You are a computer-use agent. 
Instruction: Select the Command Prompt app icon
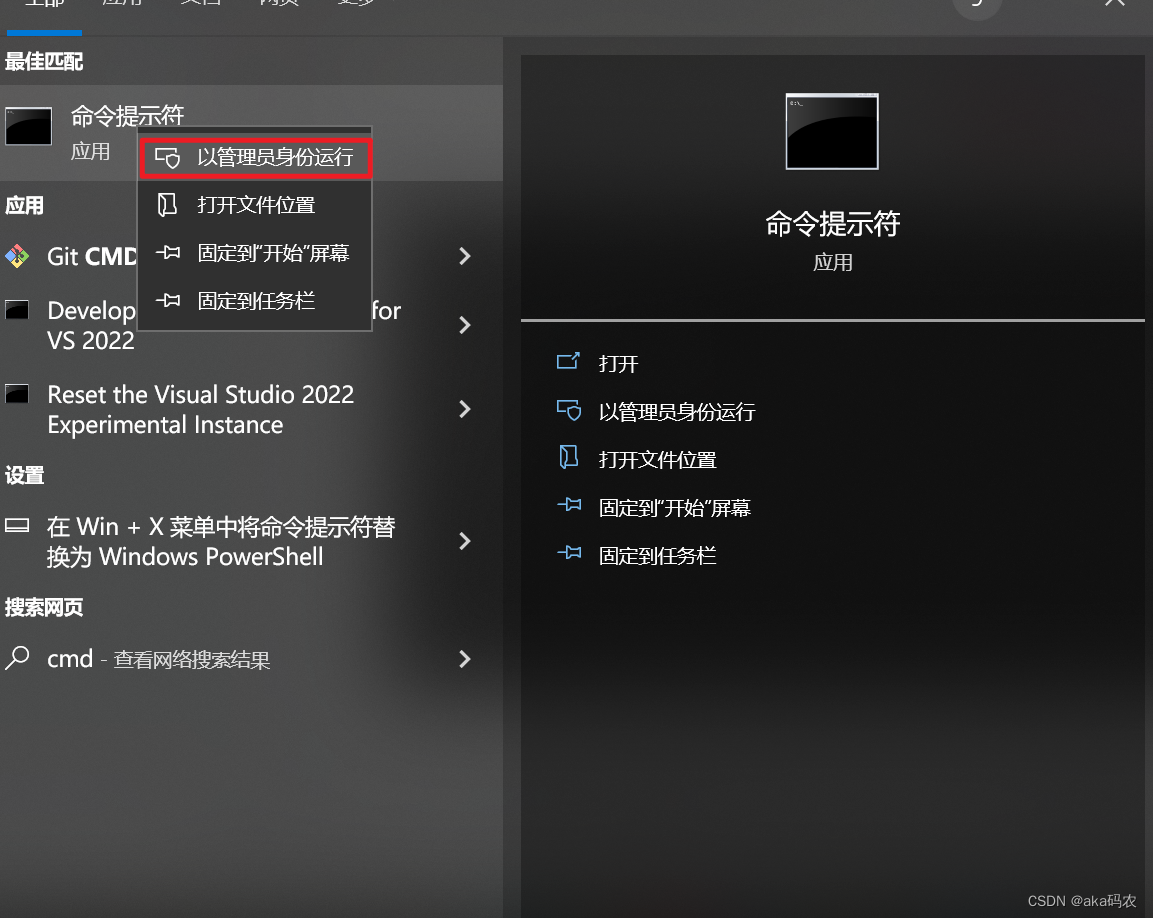[26, 126]
